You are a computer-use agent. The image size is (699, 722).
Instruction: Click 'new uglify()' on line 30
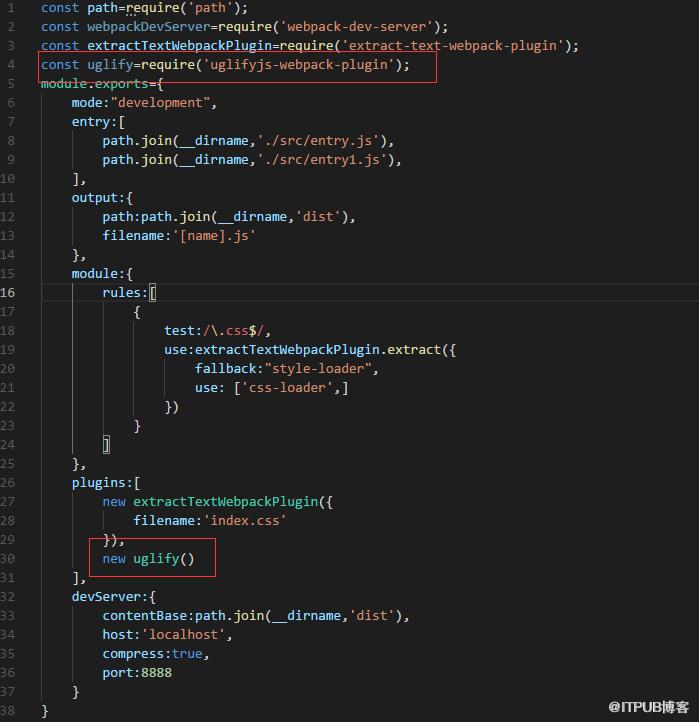[148, 559]
